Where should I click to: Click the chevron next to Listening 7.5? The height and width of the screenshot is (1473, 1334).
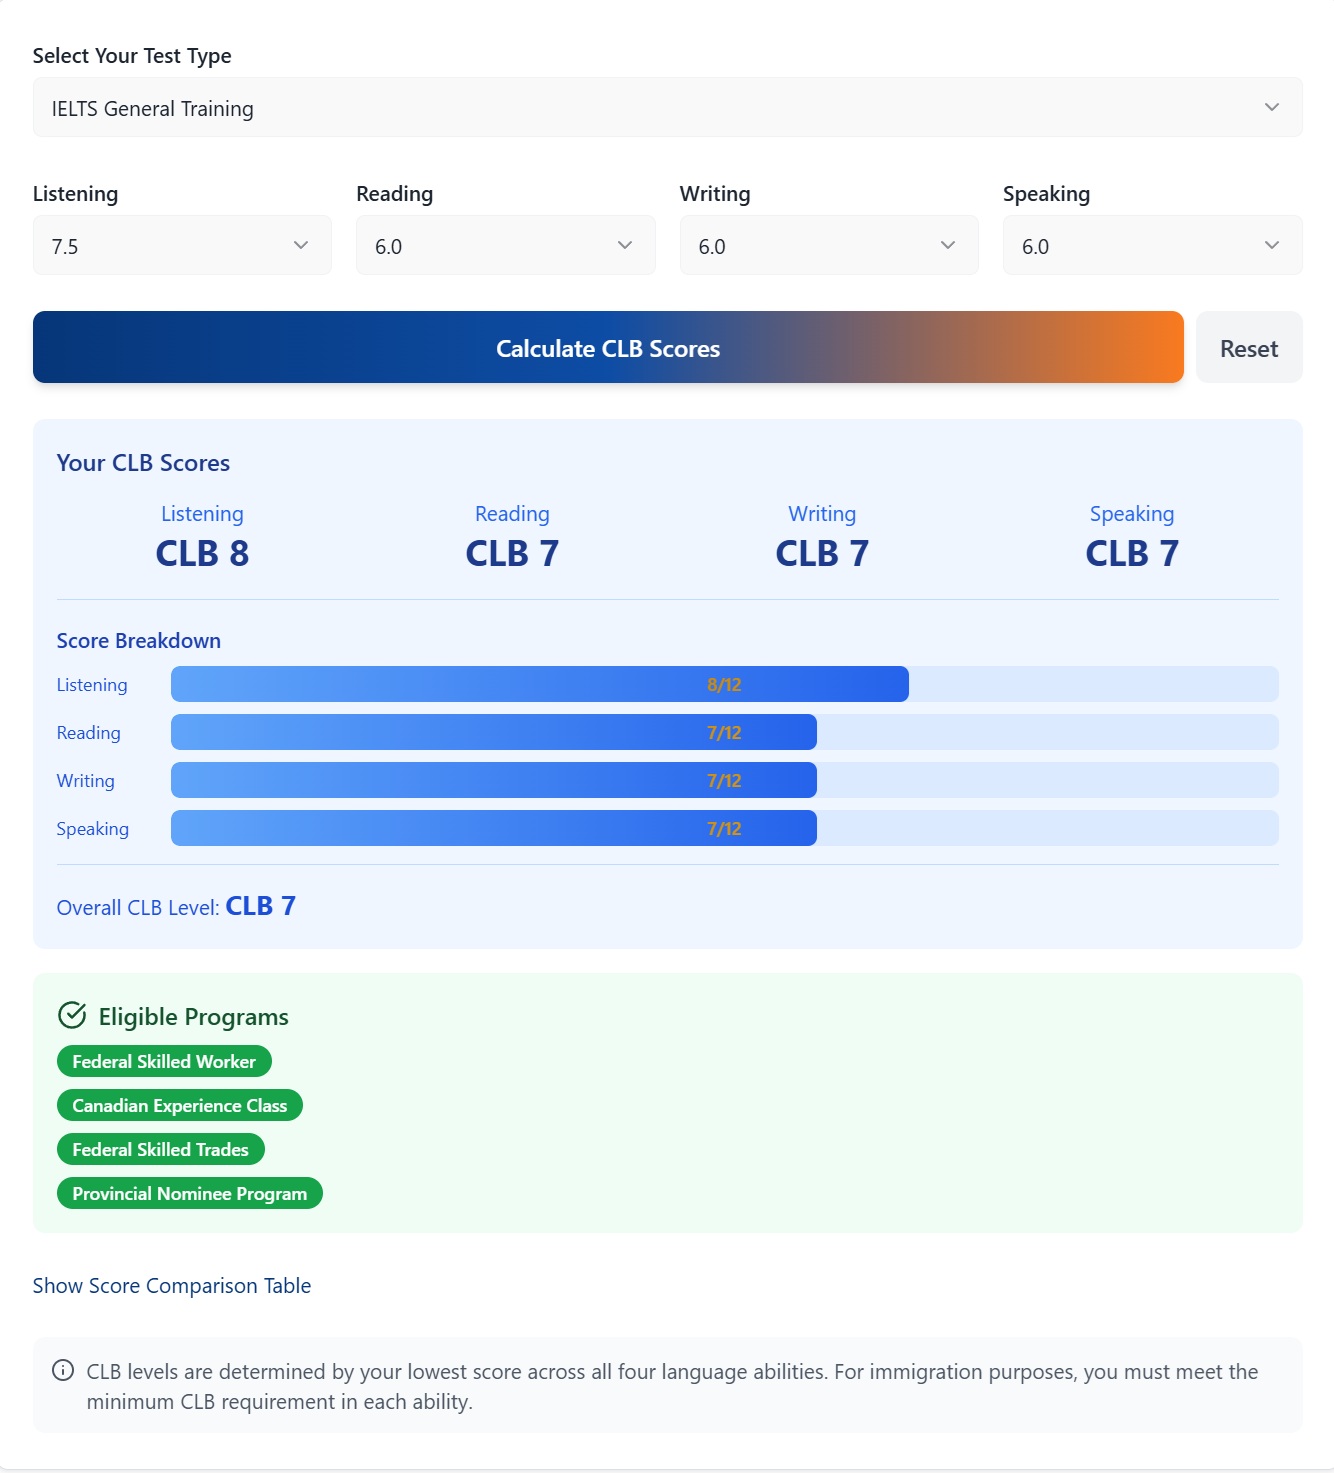(303, 245)
